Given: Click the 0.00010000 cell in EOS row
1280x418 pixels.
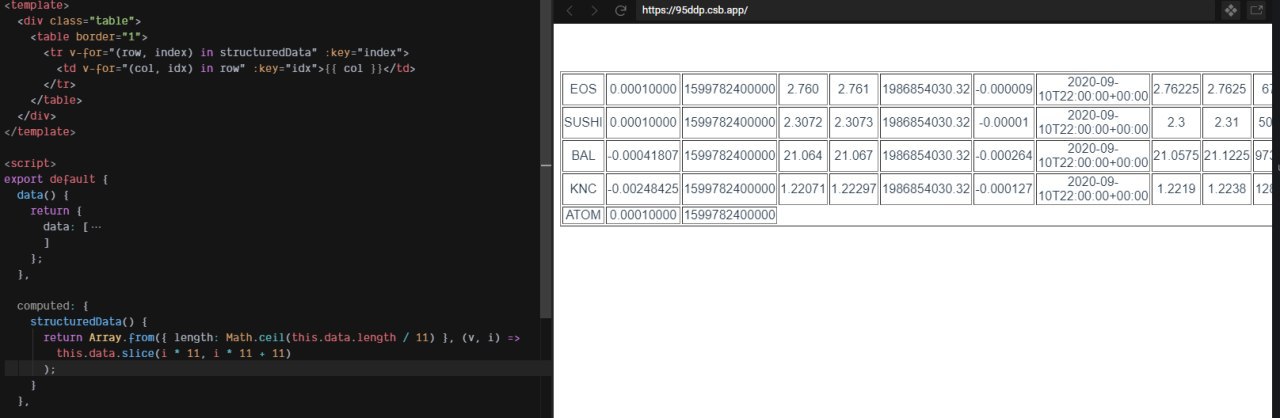Looking at the screenshot, I should (643, 89).
